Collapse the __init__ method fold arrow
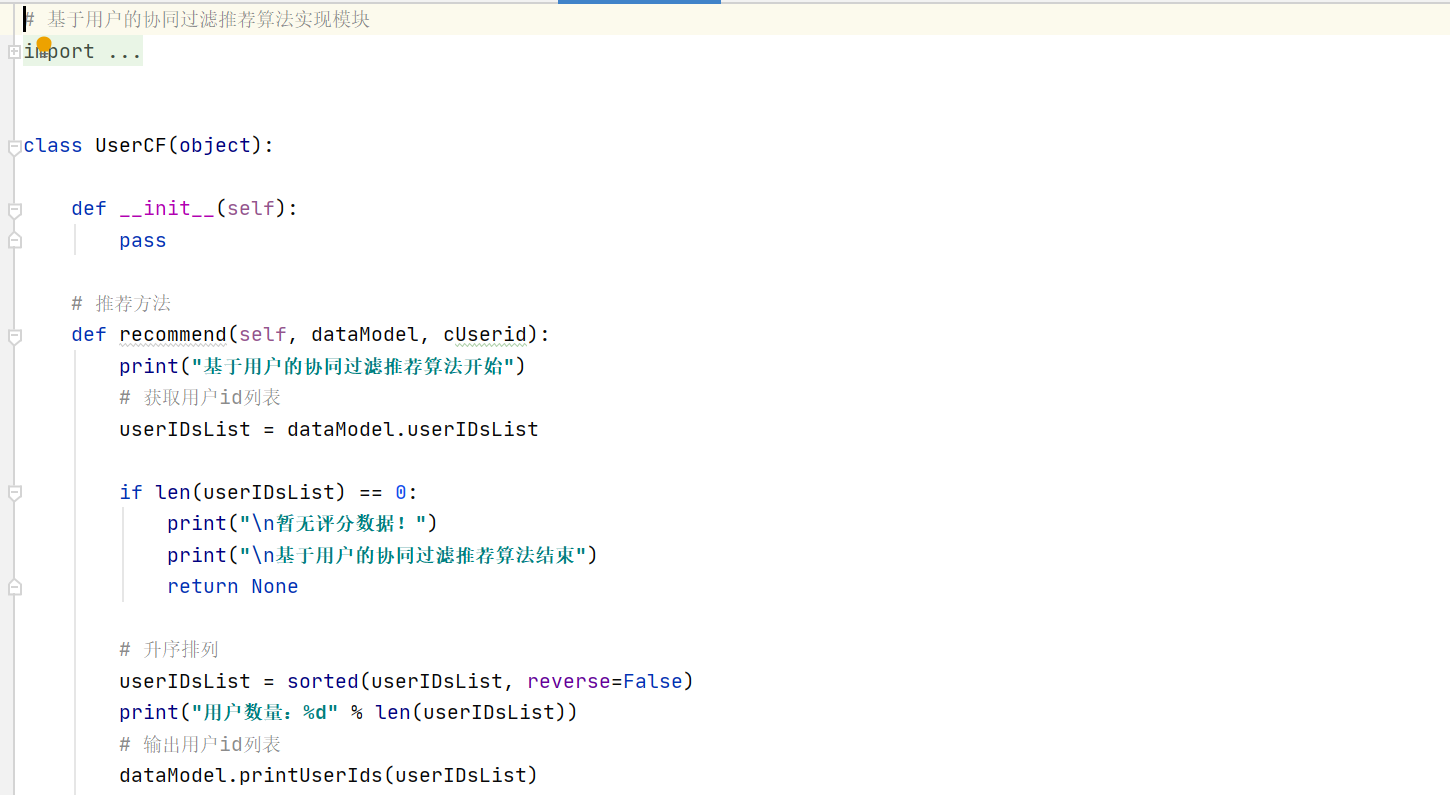The height and width of the screenshot is (795, 1450). (14, 208)
